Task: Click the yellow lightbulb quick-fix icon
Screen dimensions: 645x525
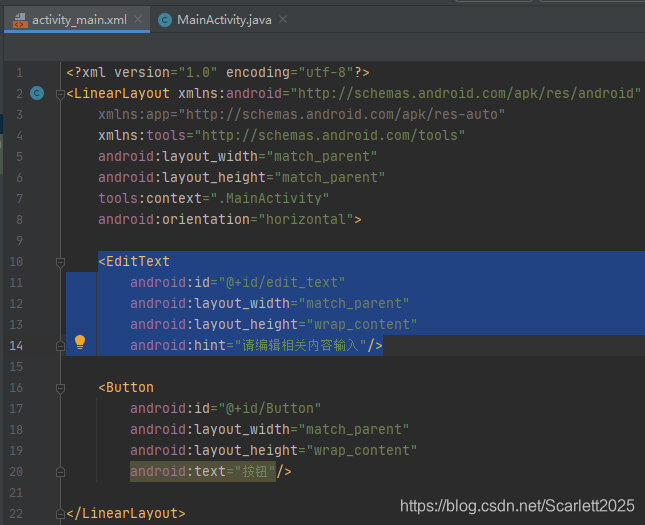Action: (x=80, y=342)
